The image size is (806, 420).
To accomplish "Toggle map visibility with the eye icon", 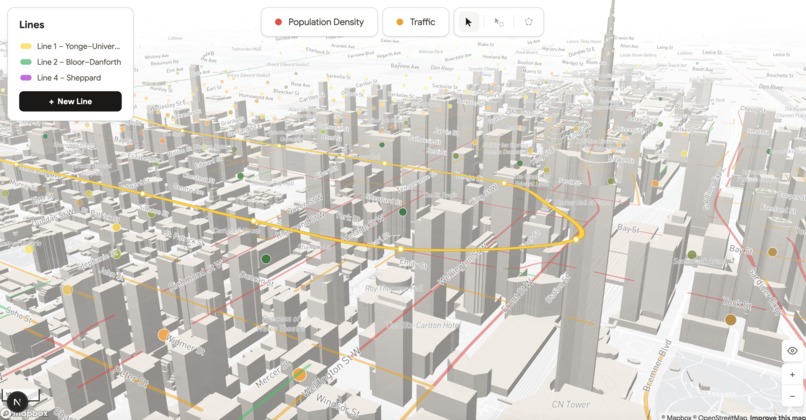I will (x=792, y=351).
